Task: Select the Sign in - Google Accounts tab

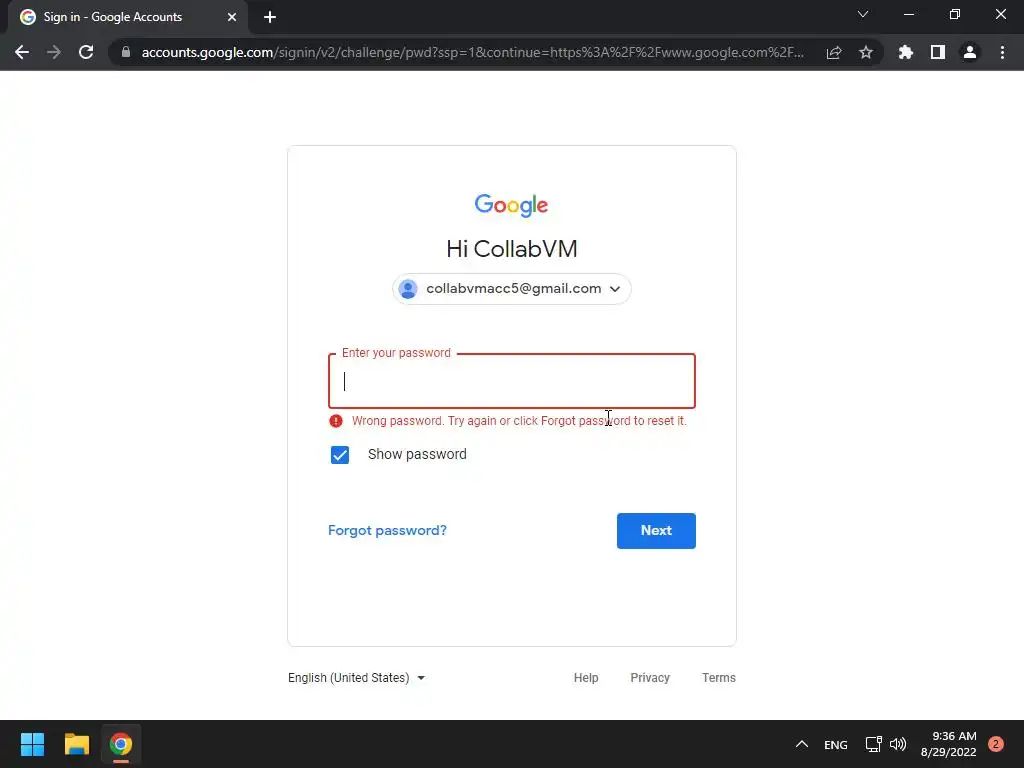Action: click(128, 17)
